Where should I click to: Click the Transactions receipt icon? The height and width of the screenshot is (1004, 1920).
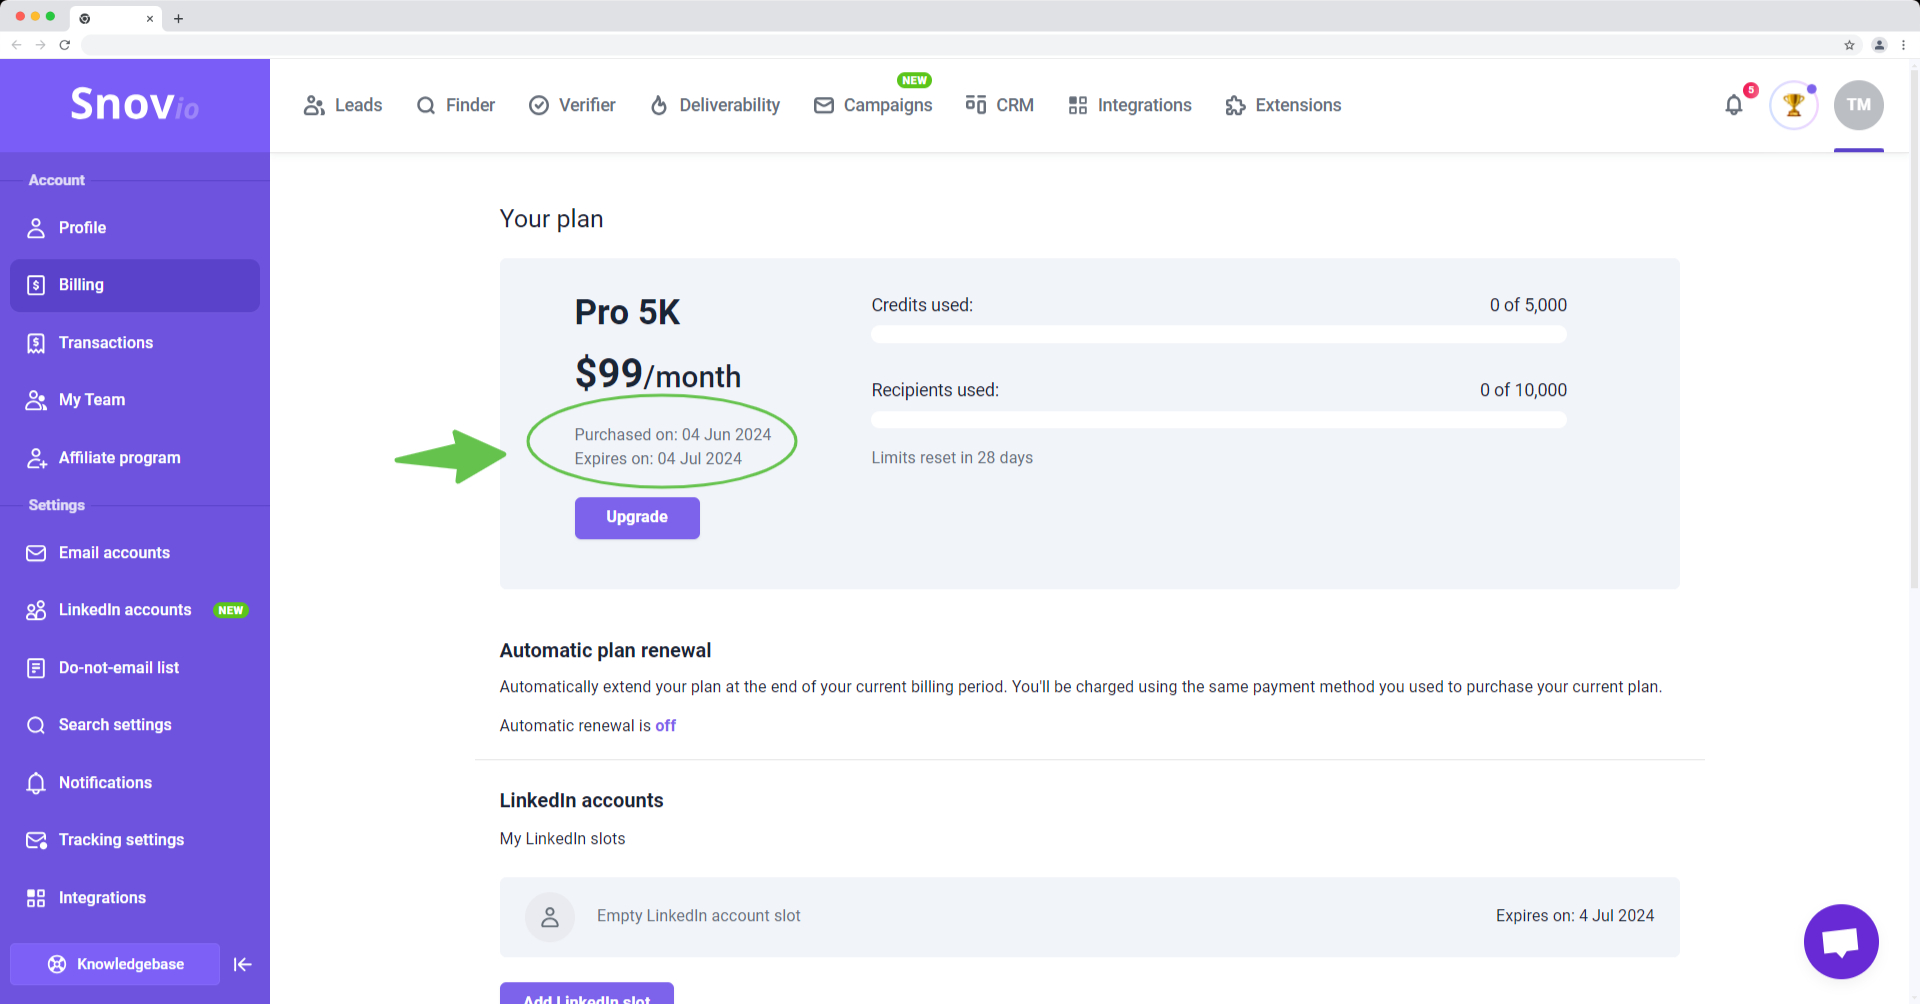[36, 343]
